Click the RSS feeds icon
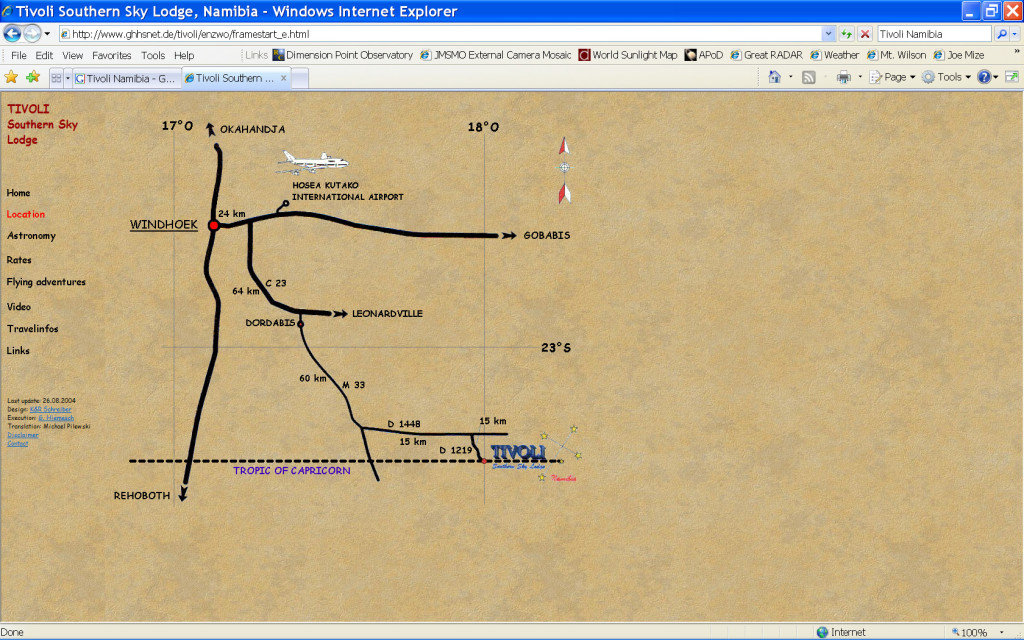The height and width of the screenshot is (640, 1024). pos(808,77)
